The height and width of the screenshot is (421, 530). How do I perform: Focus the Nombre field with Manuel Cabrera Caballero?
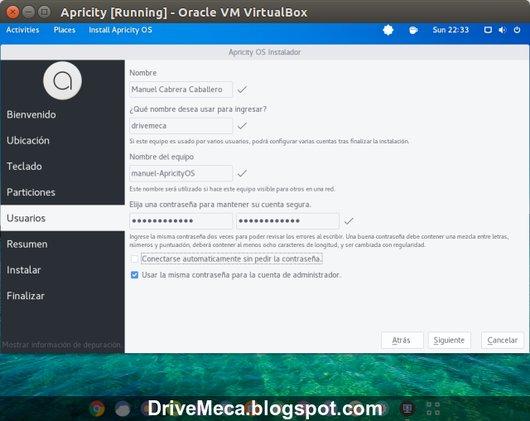click(x=181, y=90)
